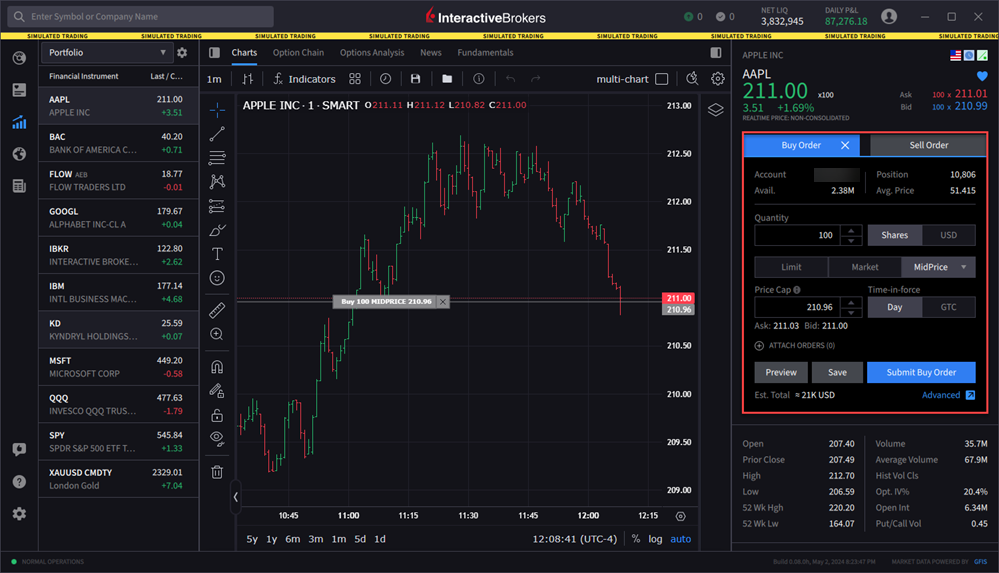999x573 pixels.
Task: Select the text annotation tool
Action: [x=217, y=254]
